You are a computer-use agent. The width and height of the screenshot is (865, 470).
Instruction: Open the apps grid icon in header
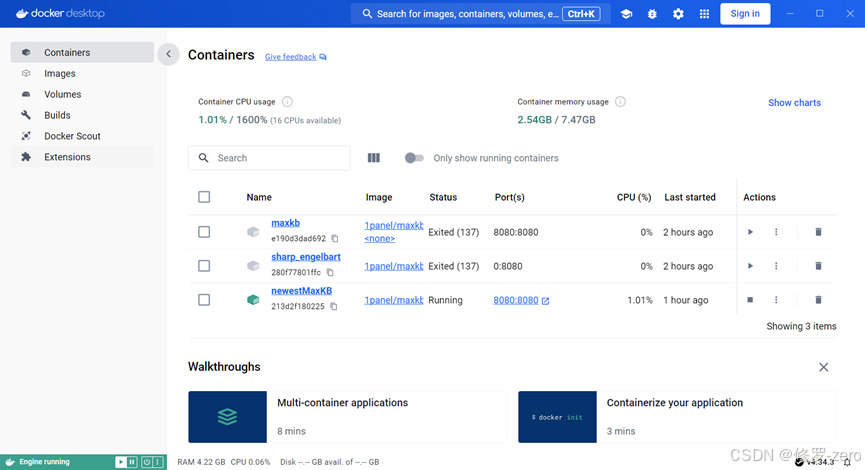(x=704, y=14)
